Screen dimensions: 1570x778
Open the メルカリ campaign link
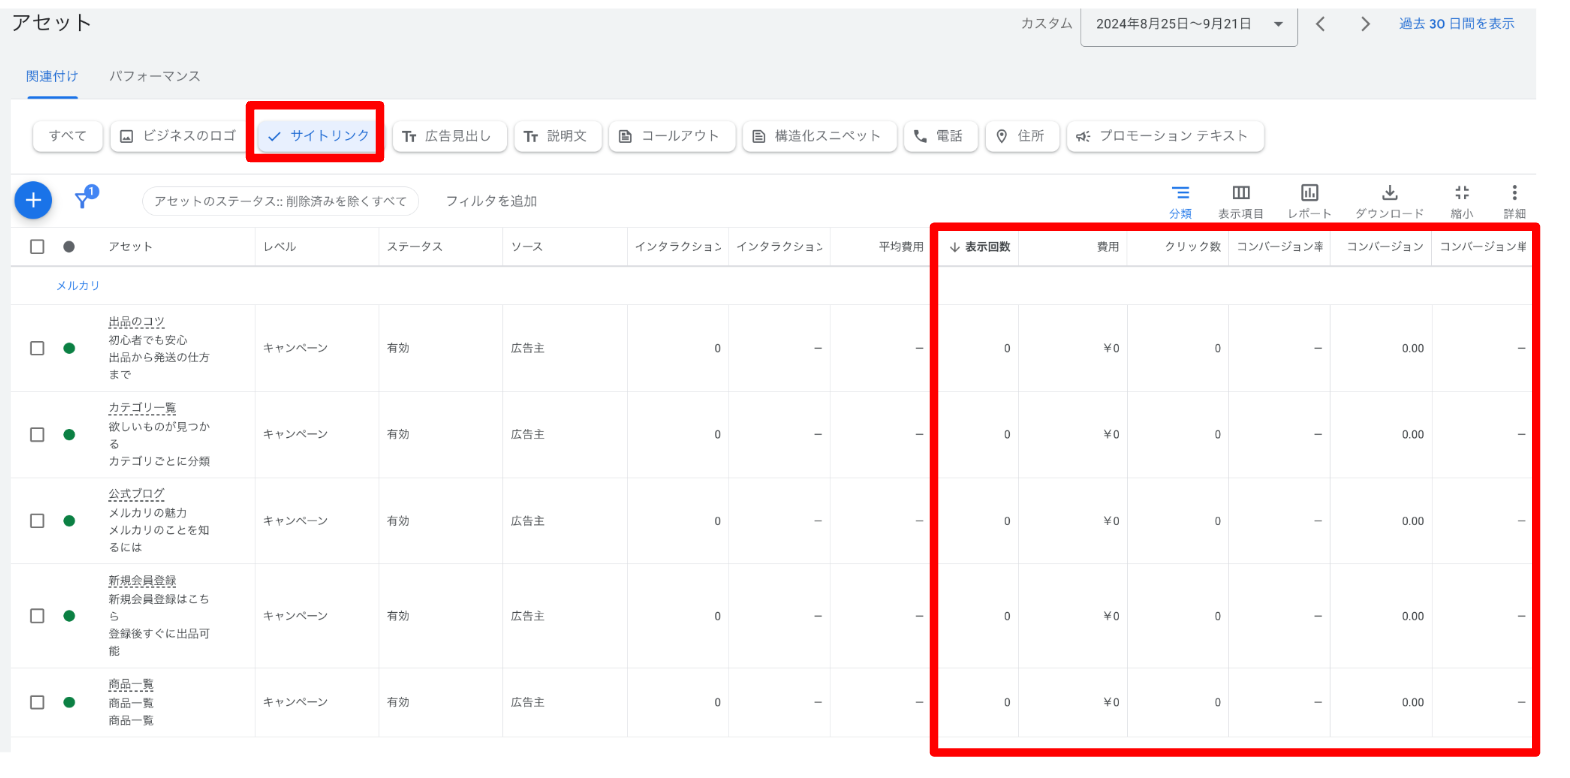[x=78, y=286]
